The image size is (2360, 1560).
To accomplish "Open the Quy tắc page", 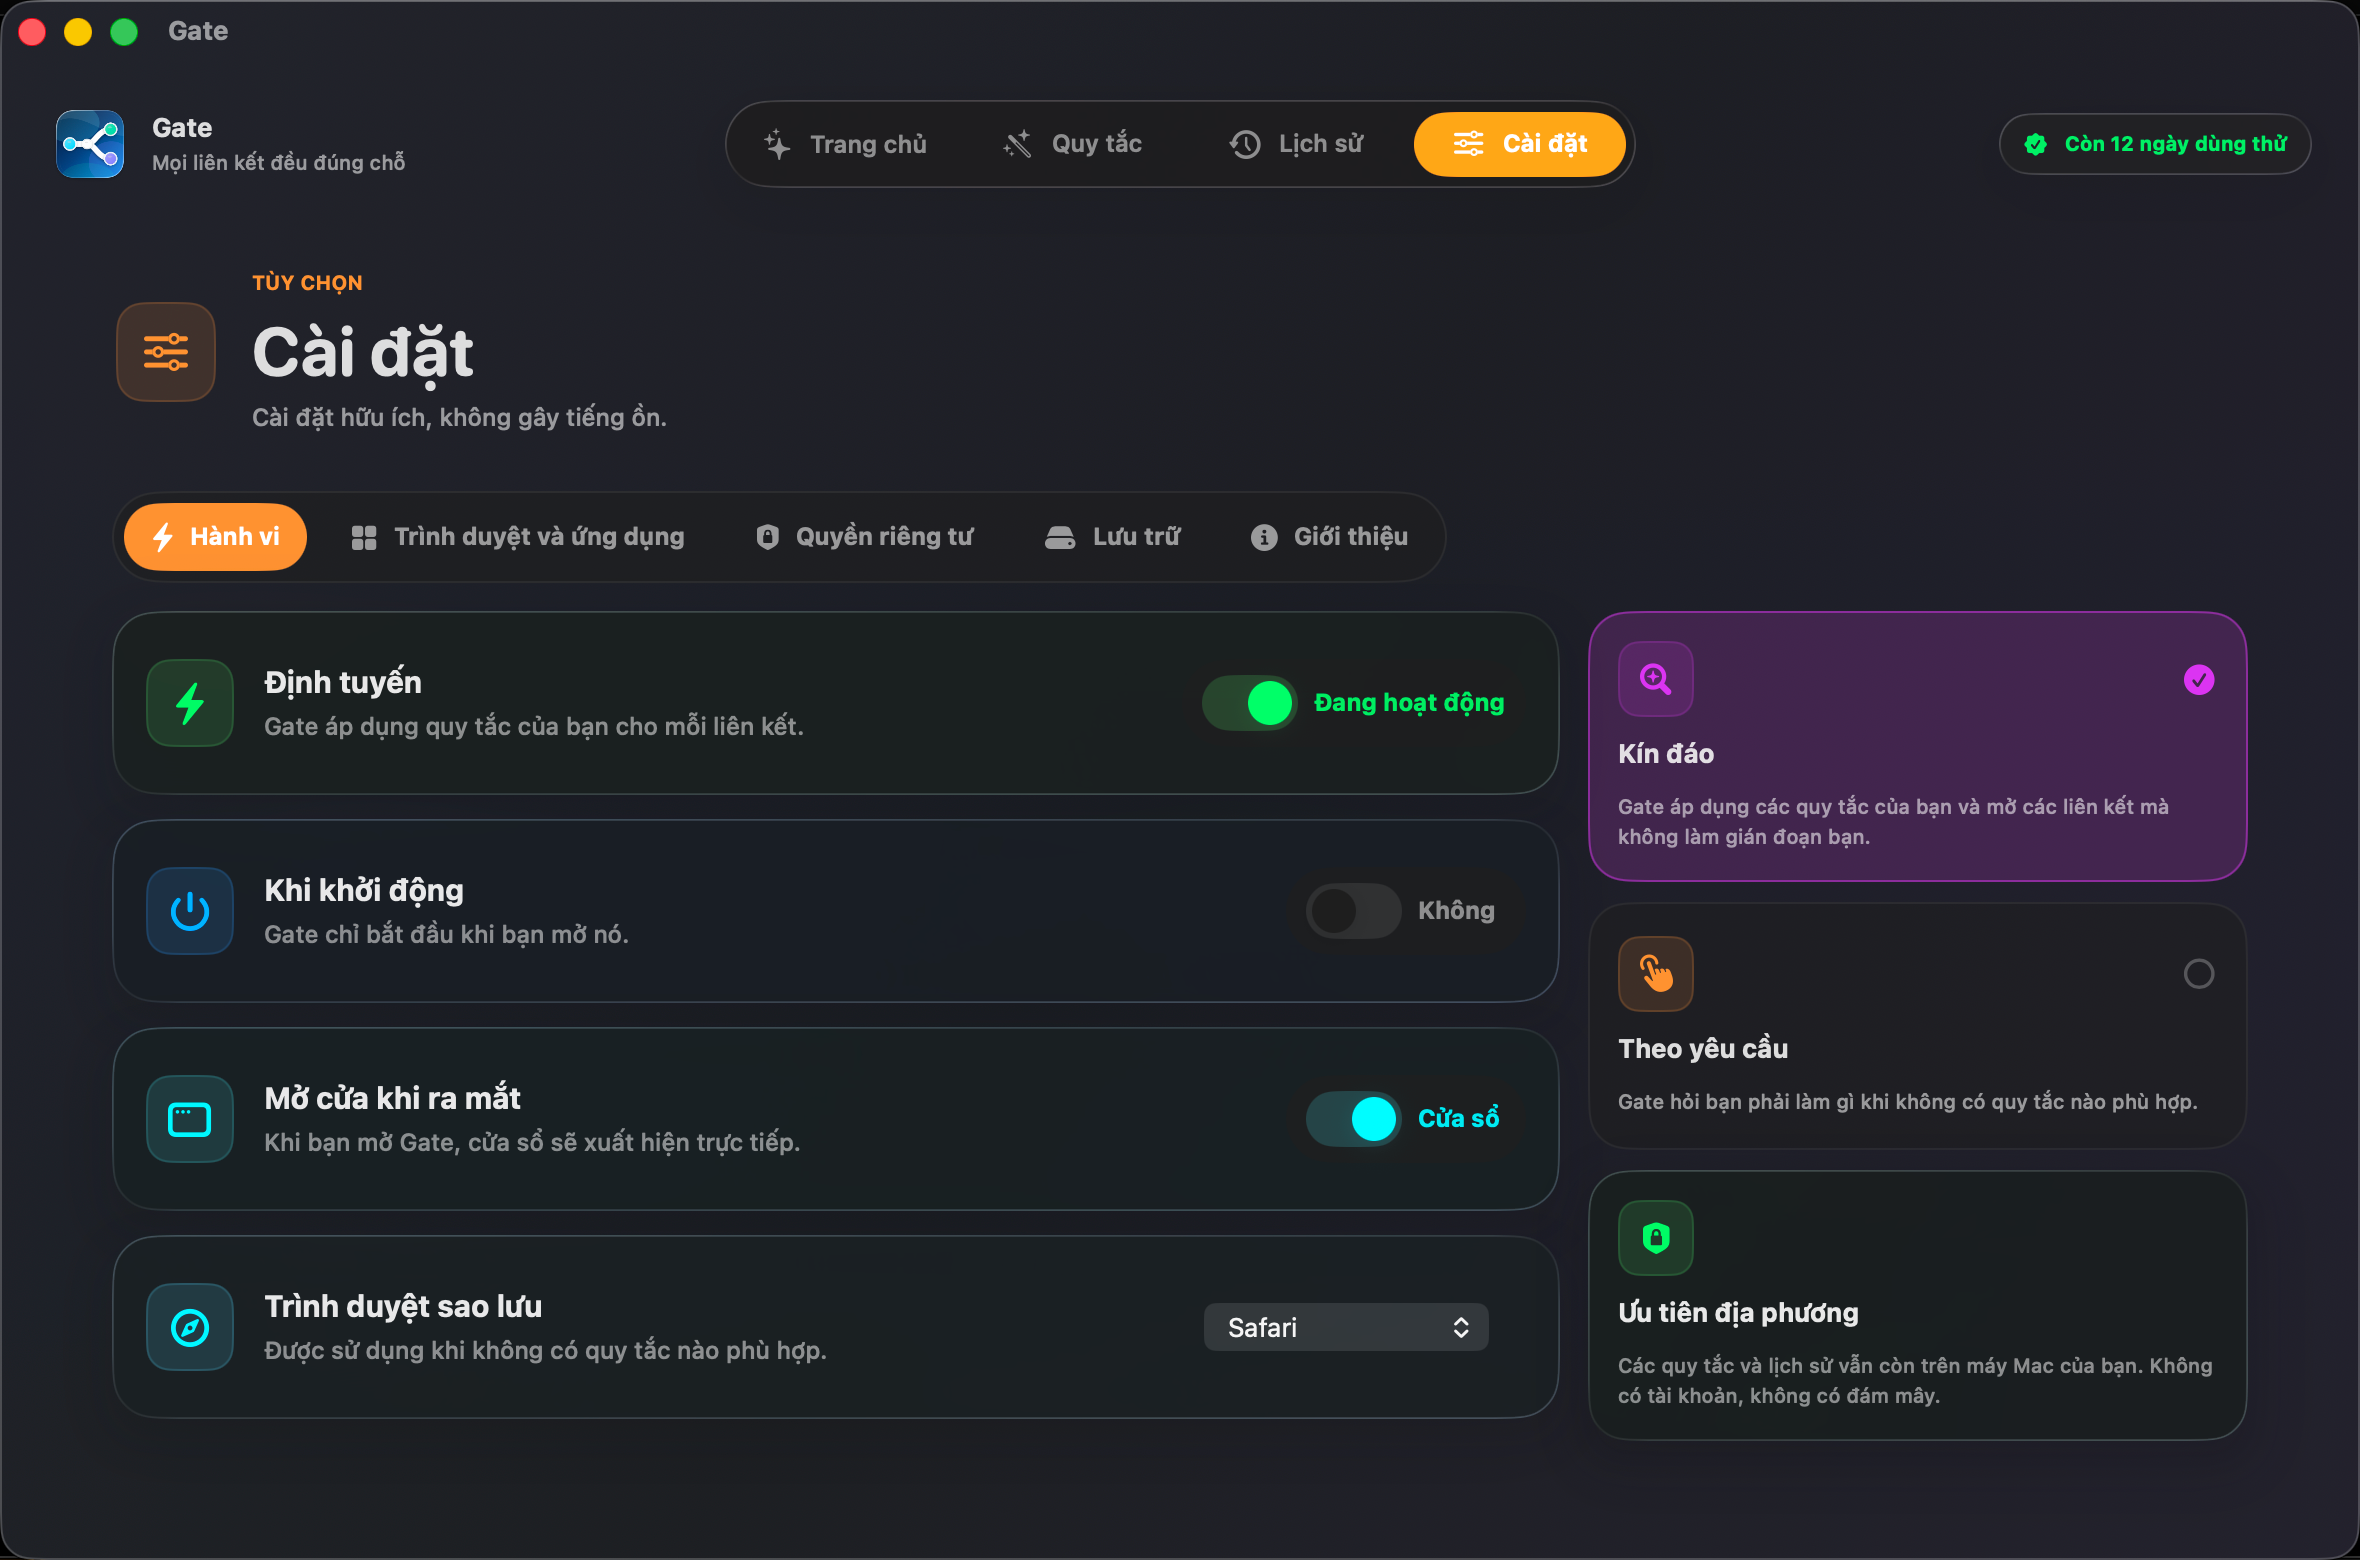I will [x=1073, y=144].
